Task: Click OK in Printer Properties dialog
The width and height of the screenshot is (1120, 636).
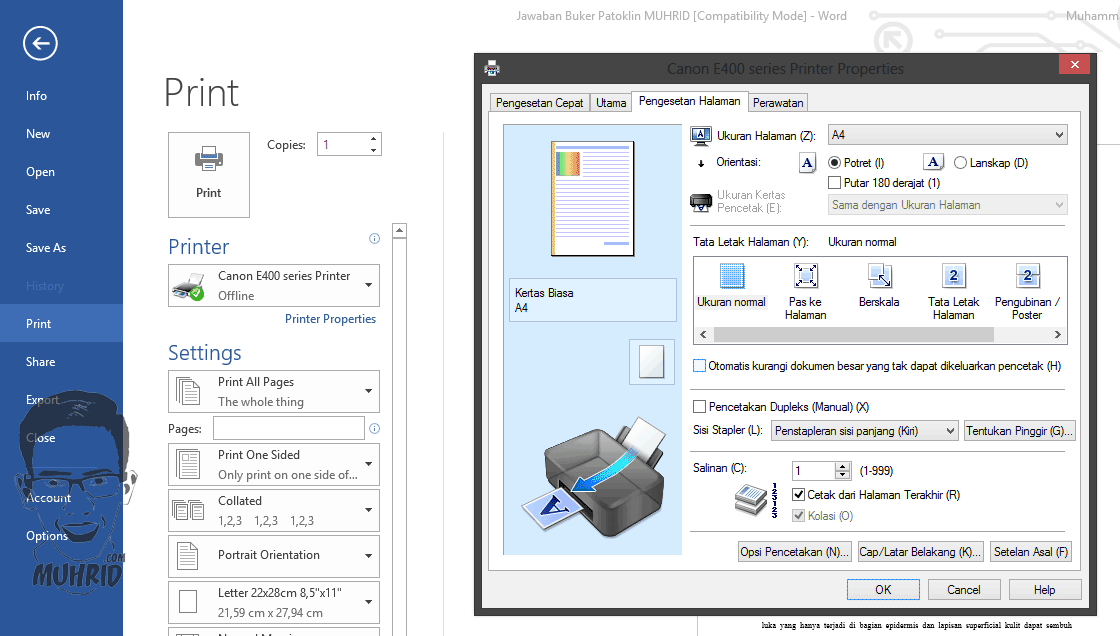Action: coord(883,590)
